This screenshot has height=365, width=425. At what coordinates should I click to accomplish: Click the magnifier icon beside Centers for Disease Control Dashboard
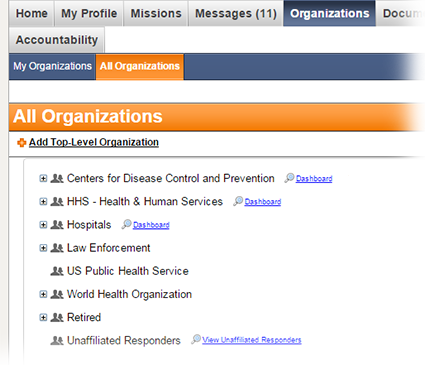[289, 178]
